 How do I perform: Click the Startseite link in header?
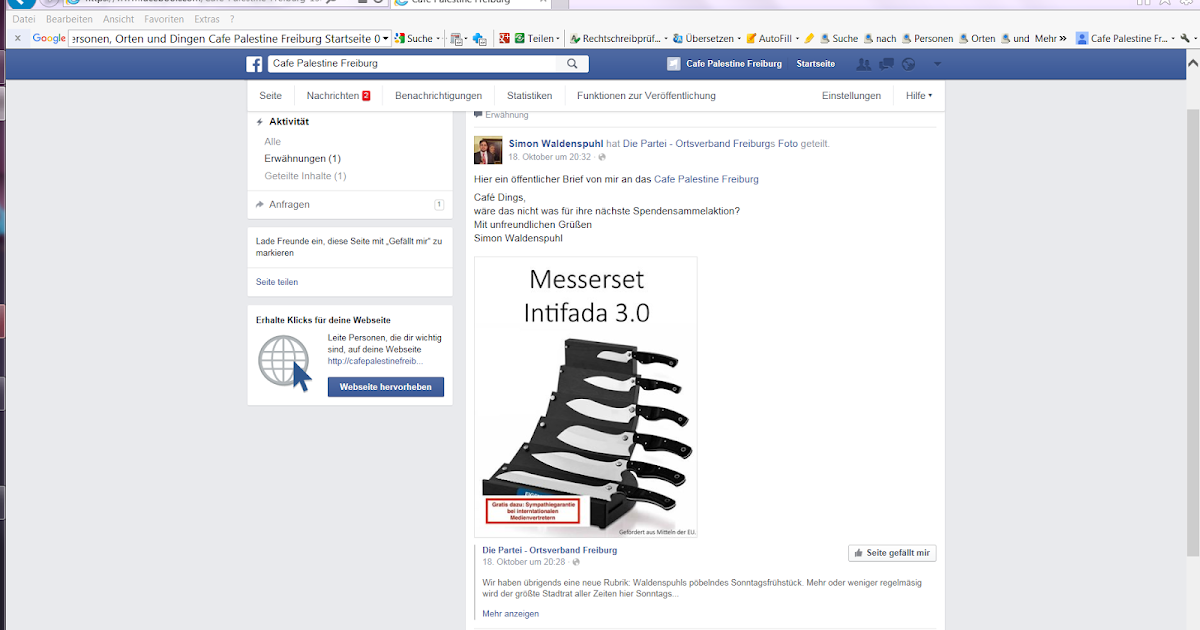[815, 64]
